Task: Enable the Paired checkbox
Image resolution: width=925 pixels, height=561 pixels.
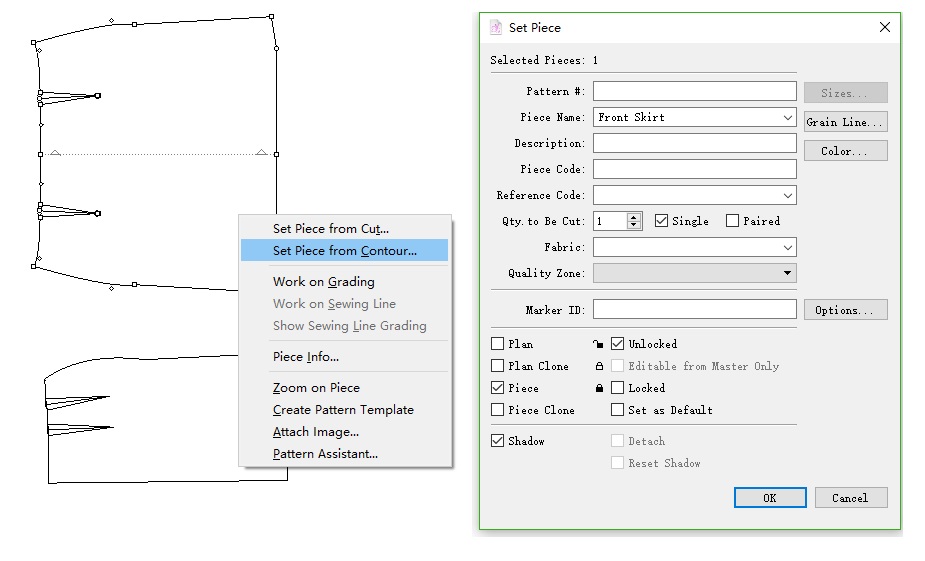Action: (x=733, y=221)
